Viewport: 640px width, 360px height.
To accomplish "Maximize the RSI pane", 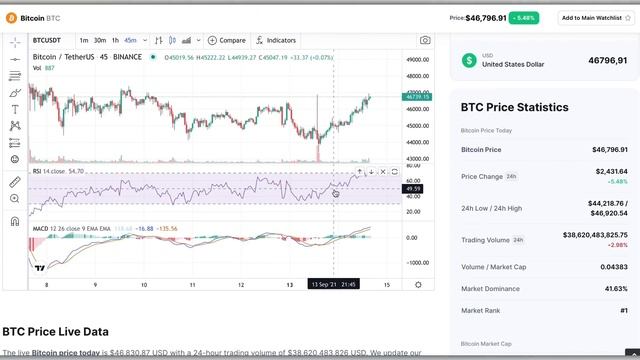I will point(395,172).
